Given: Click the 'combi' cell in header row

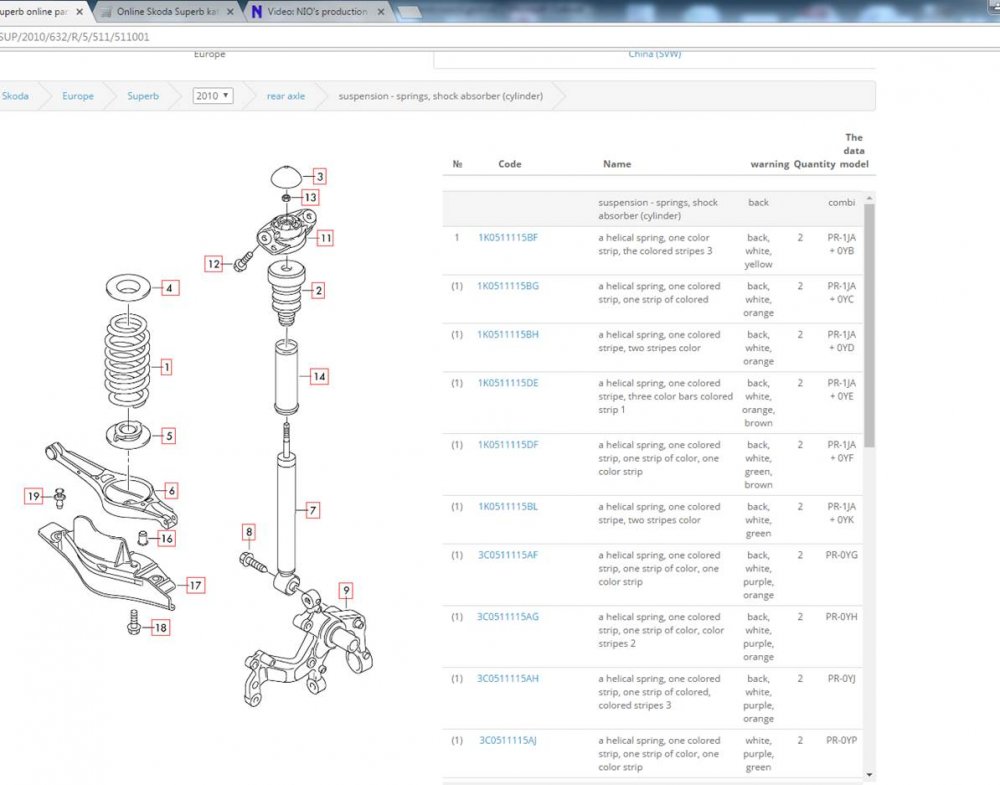Looking at the screenshot, I should coord(841,202).
